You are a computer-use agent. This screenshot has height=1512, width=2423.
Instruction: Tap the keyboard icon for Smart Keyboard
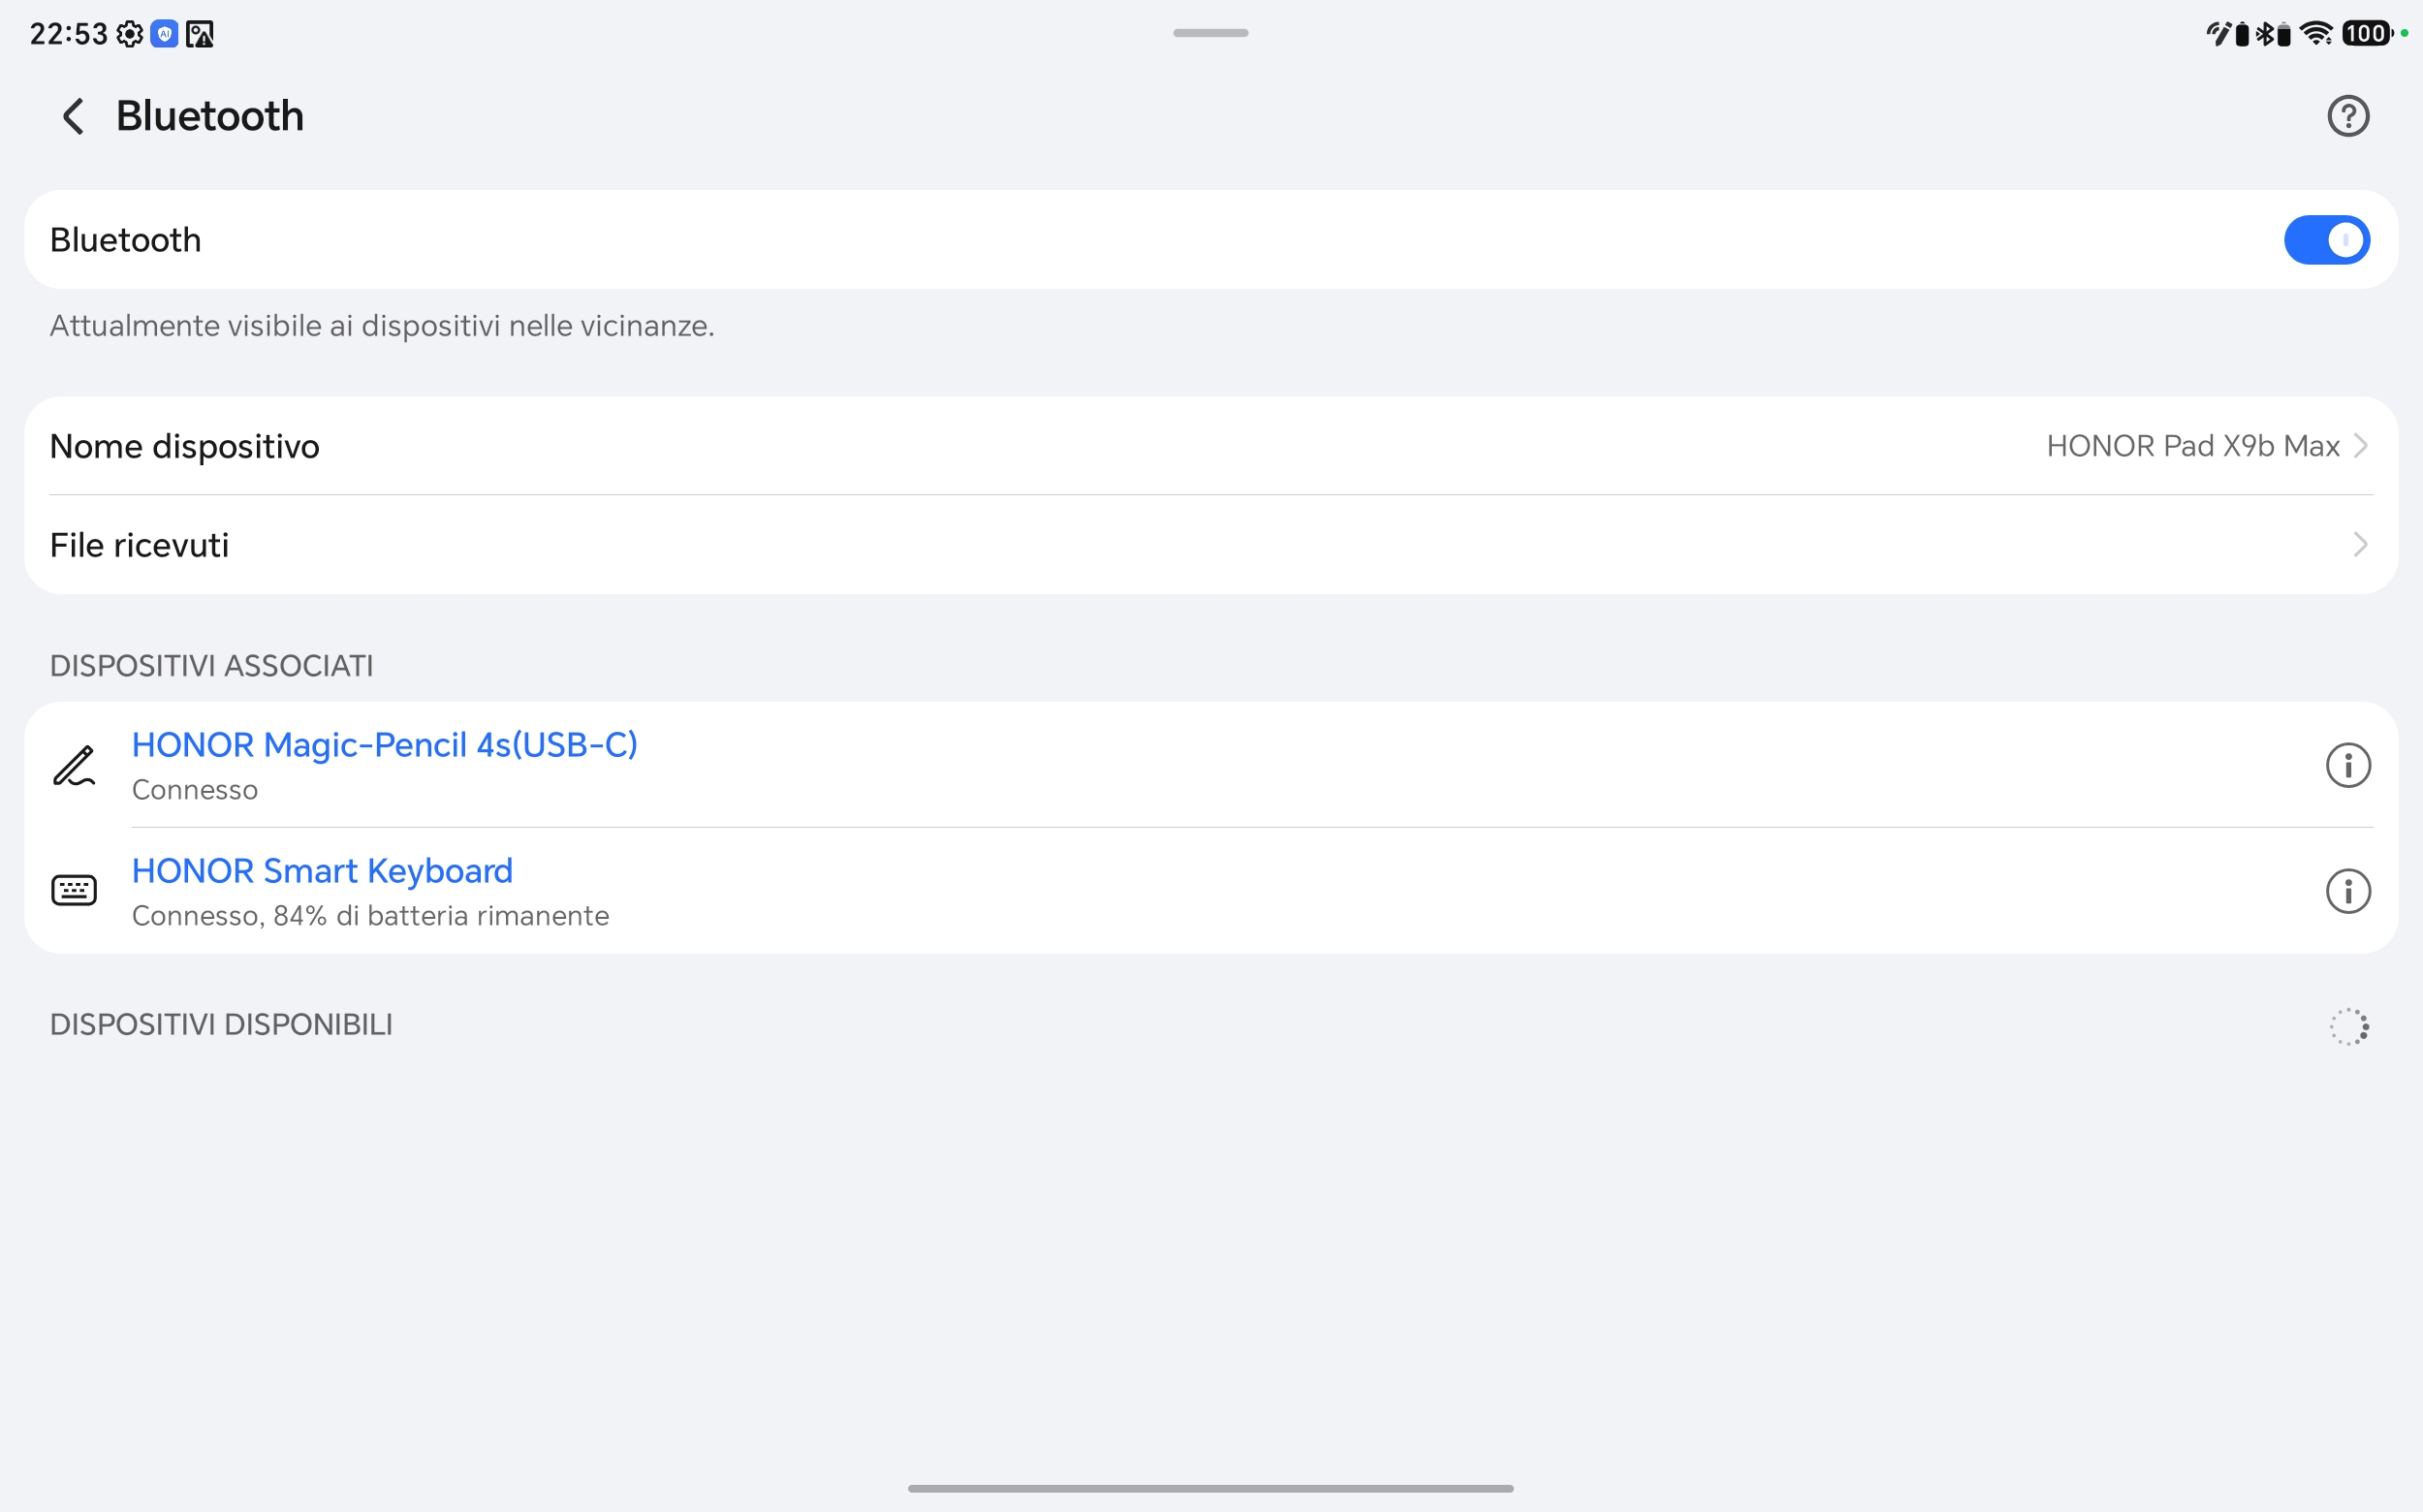point(74,890)
